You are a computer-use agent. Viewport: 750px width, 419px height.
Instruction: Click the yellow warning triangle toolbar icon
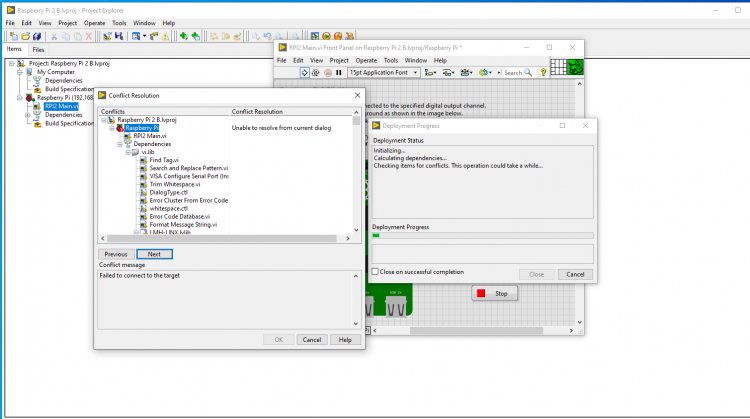[x=165, y=36]
